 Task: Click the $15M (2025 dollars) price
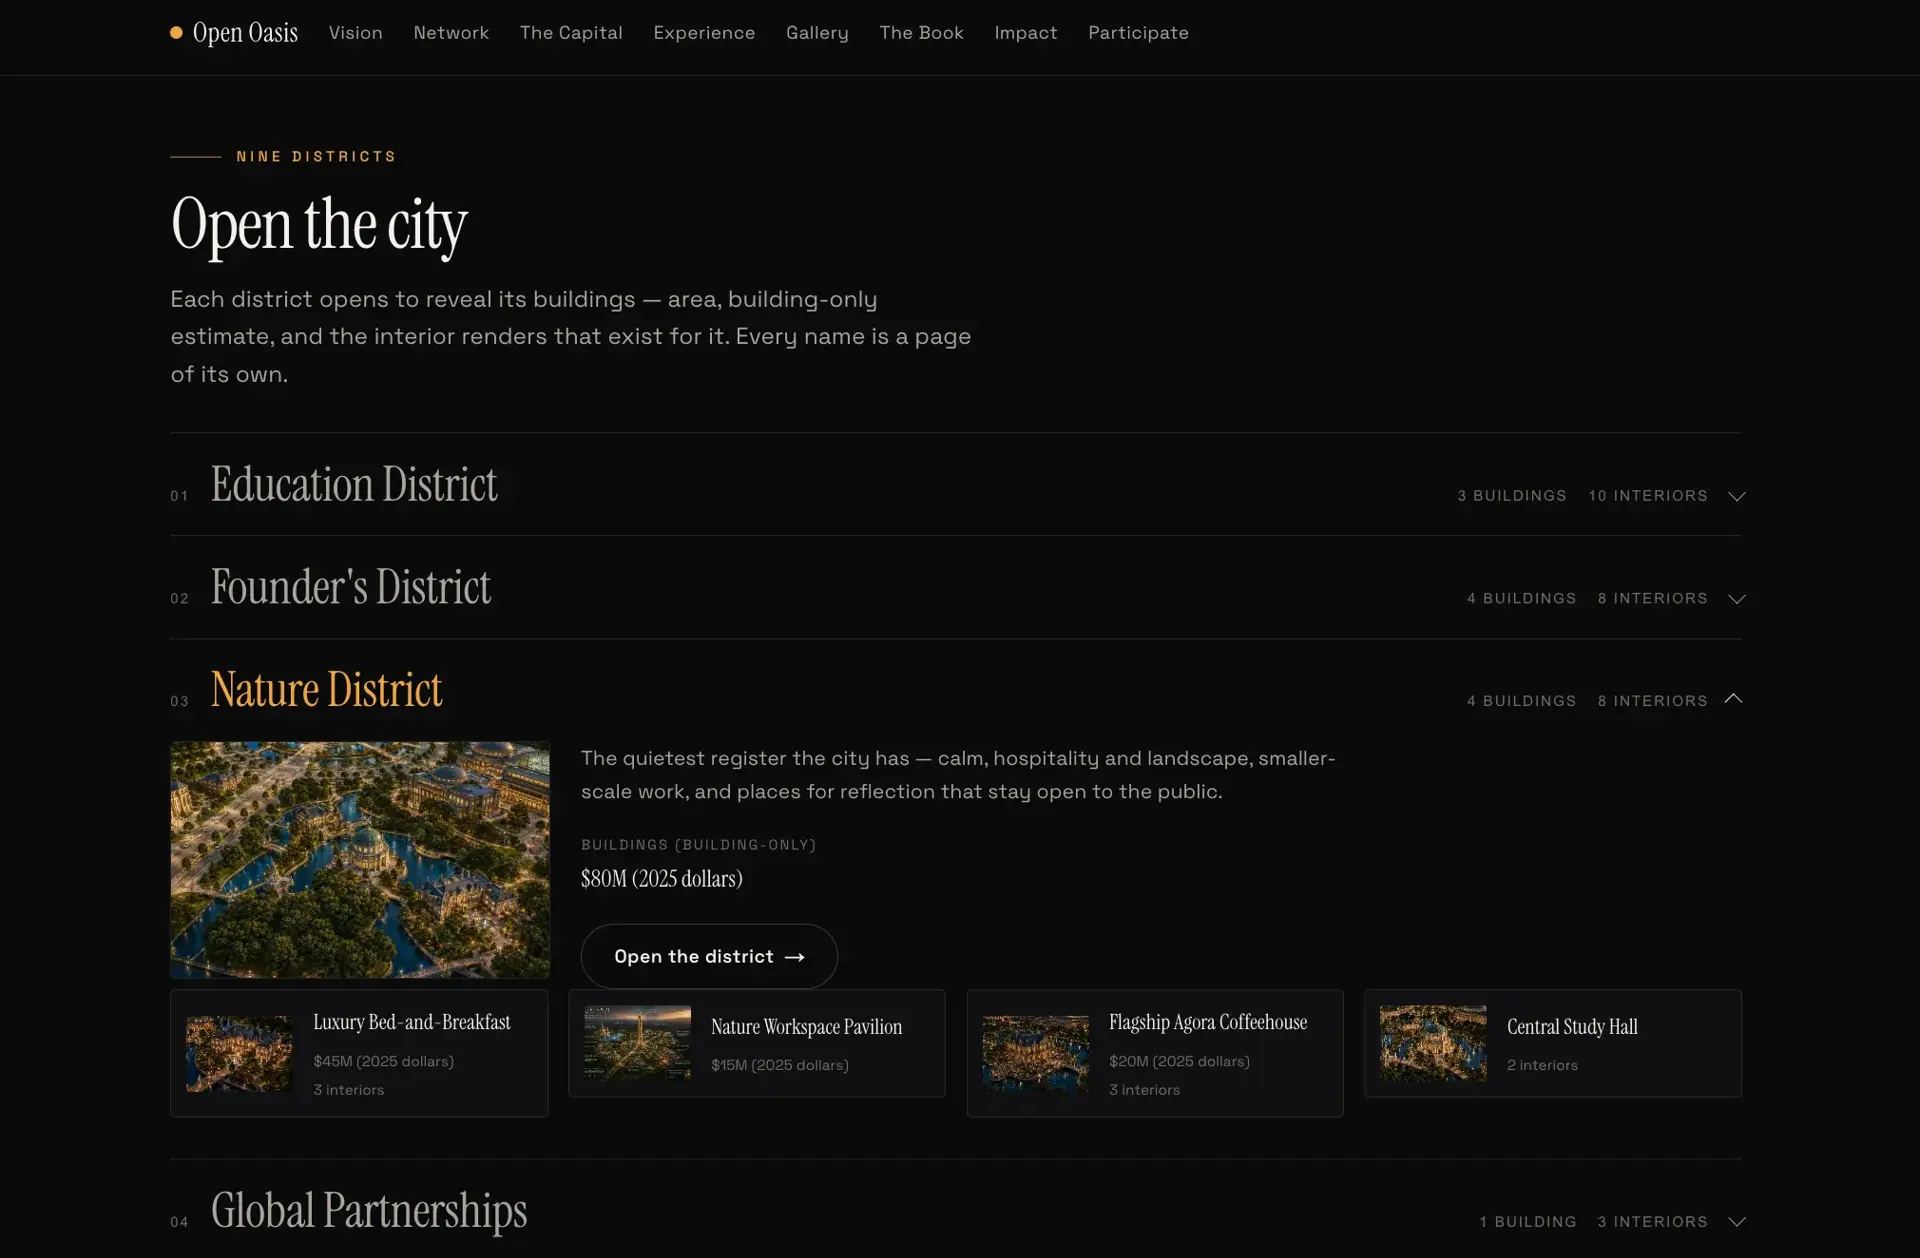pos(780,1065)
